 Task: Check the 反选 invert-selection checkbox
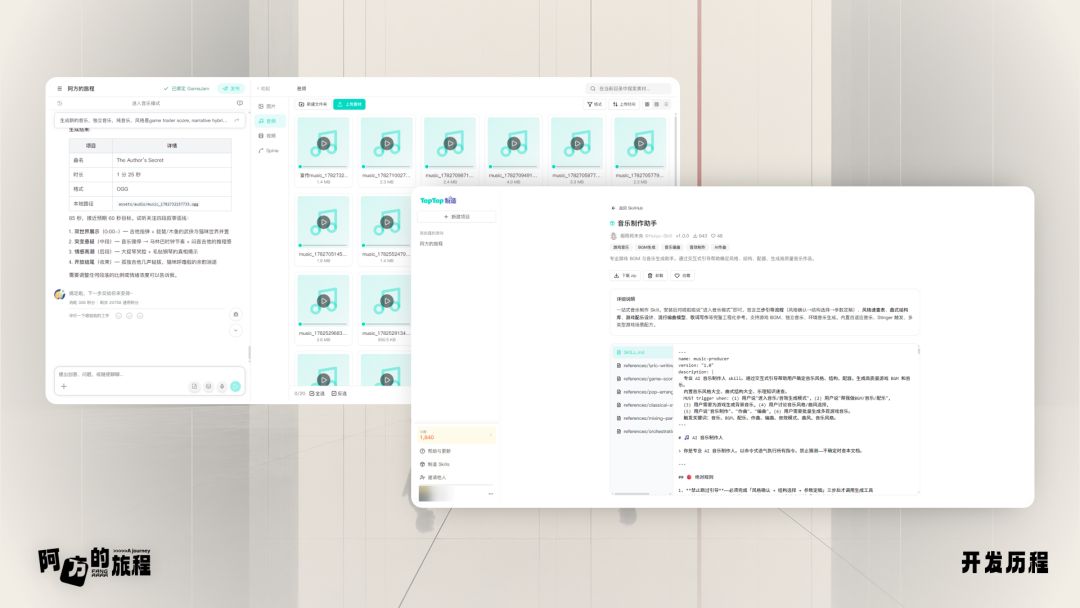click(339, 394)
